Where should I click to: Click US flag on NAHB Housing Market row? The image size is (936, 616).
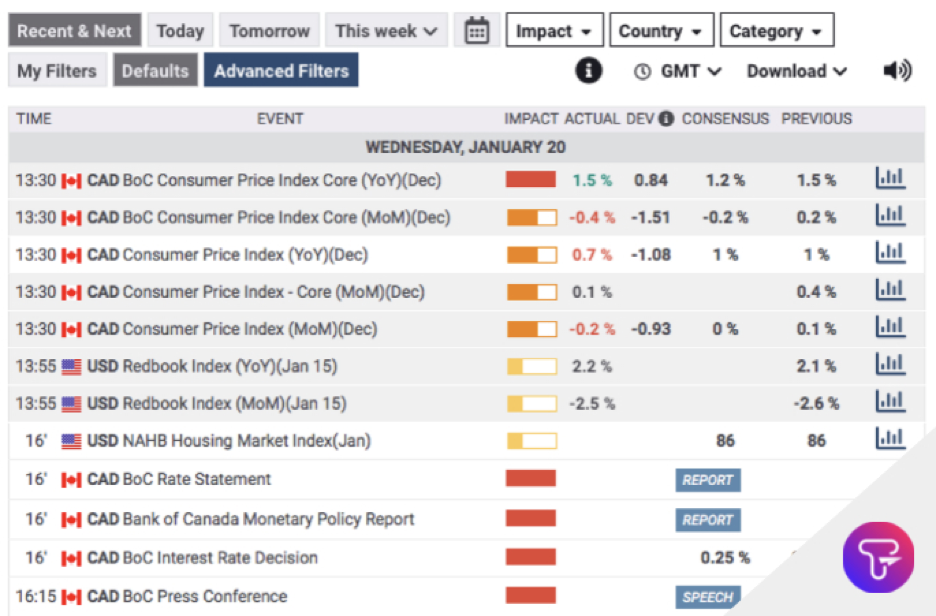point(71,442)
